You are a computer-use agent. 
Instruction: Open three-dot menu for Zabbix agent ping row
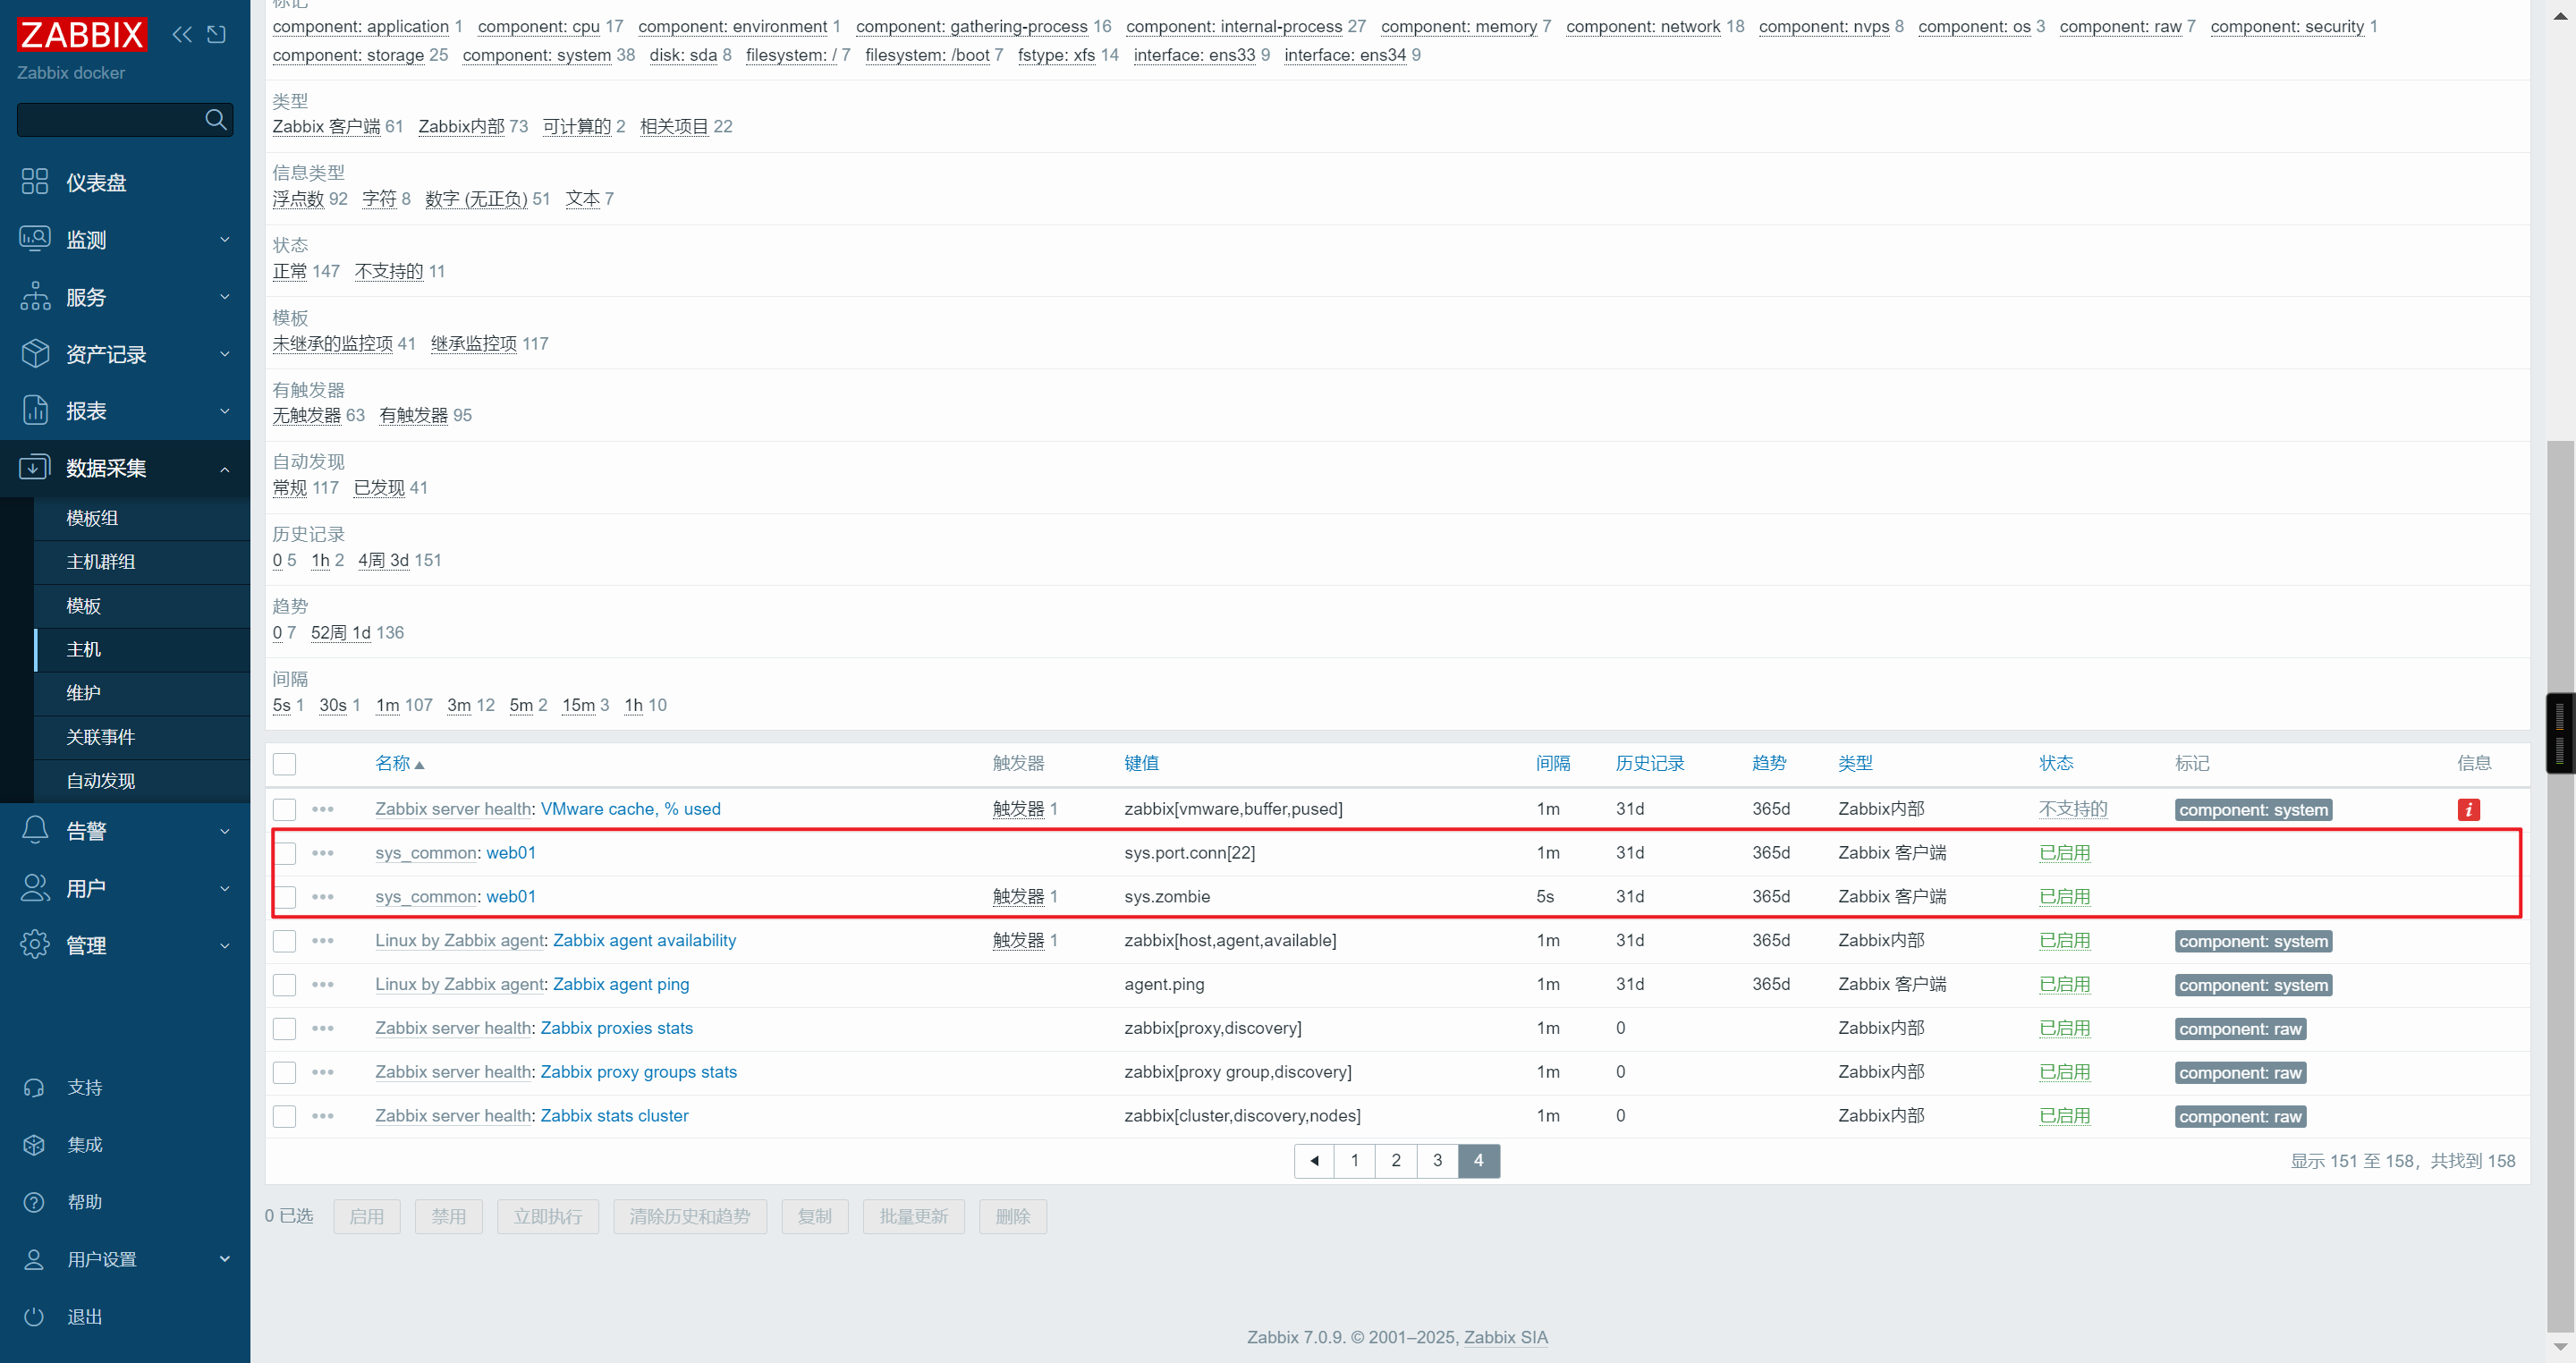(x=322, y=984)
